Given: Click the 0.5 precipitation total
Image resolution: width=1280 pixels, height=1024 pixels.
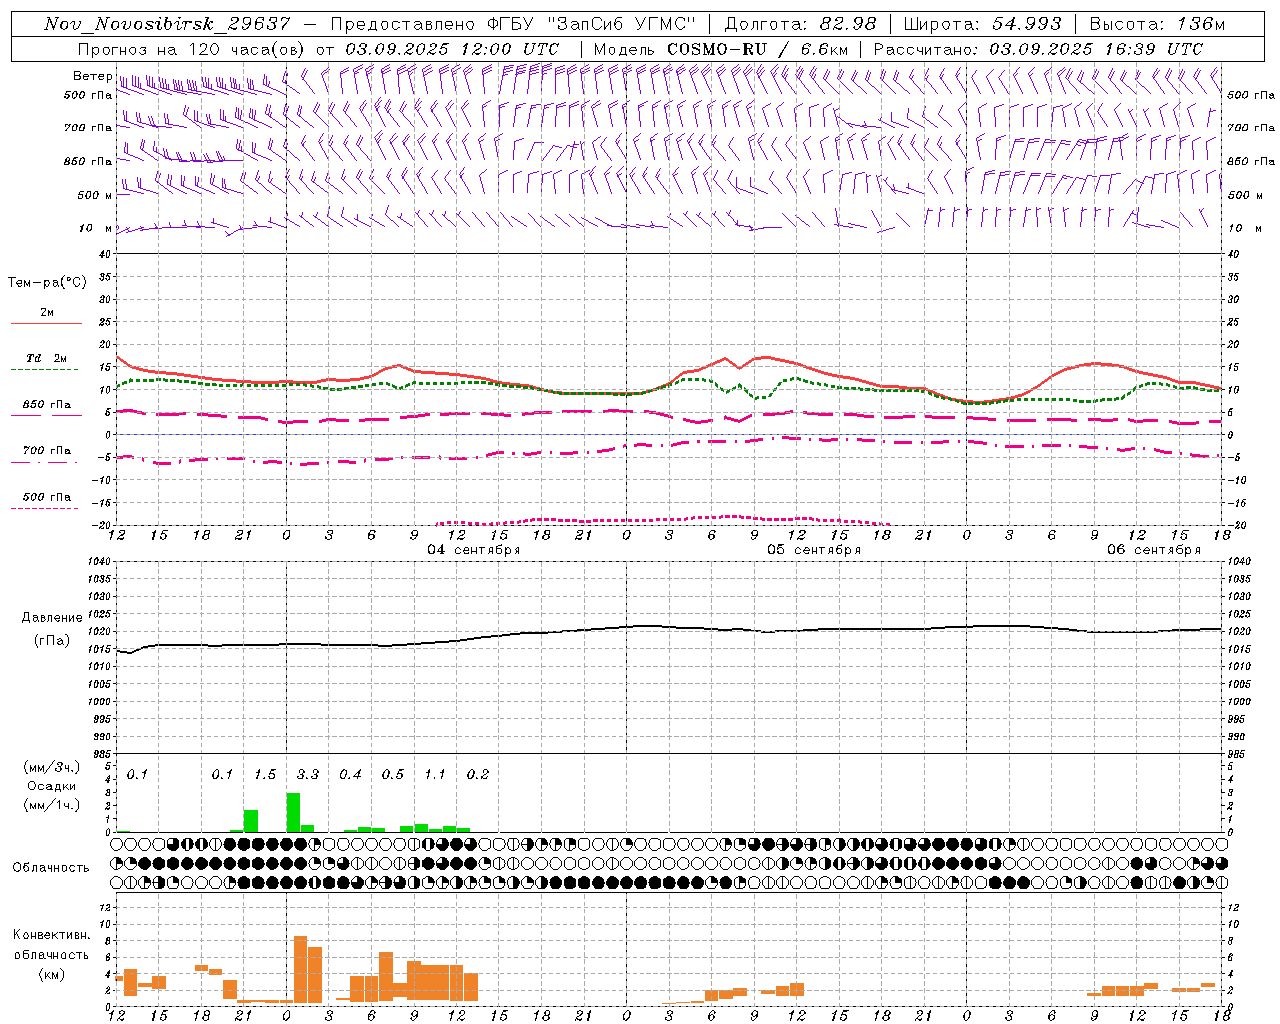Looking at the screenshot, I should pos(393,774).
